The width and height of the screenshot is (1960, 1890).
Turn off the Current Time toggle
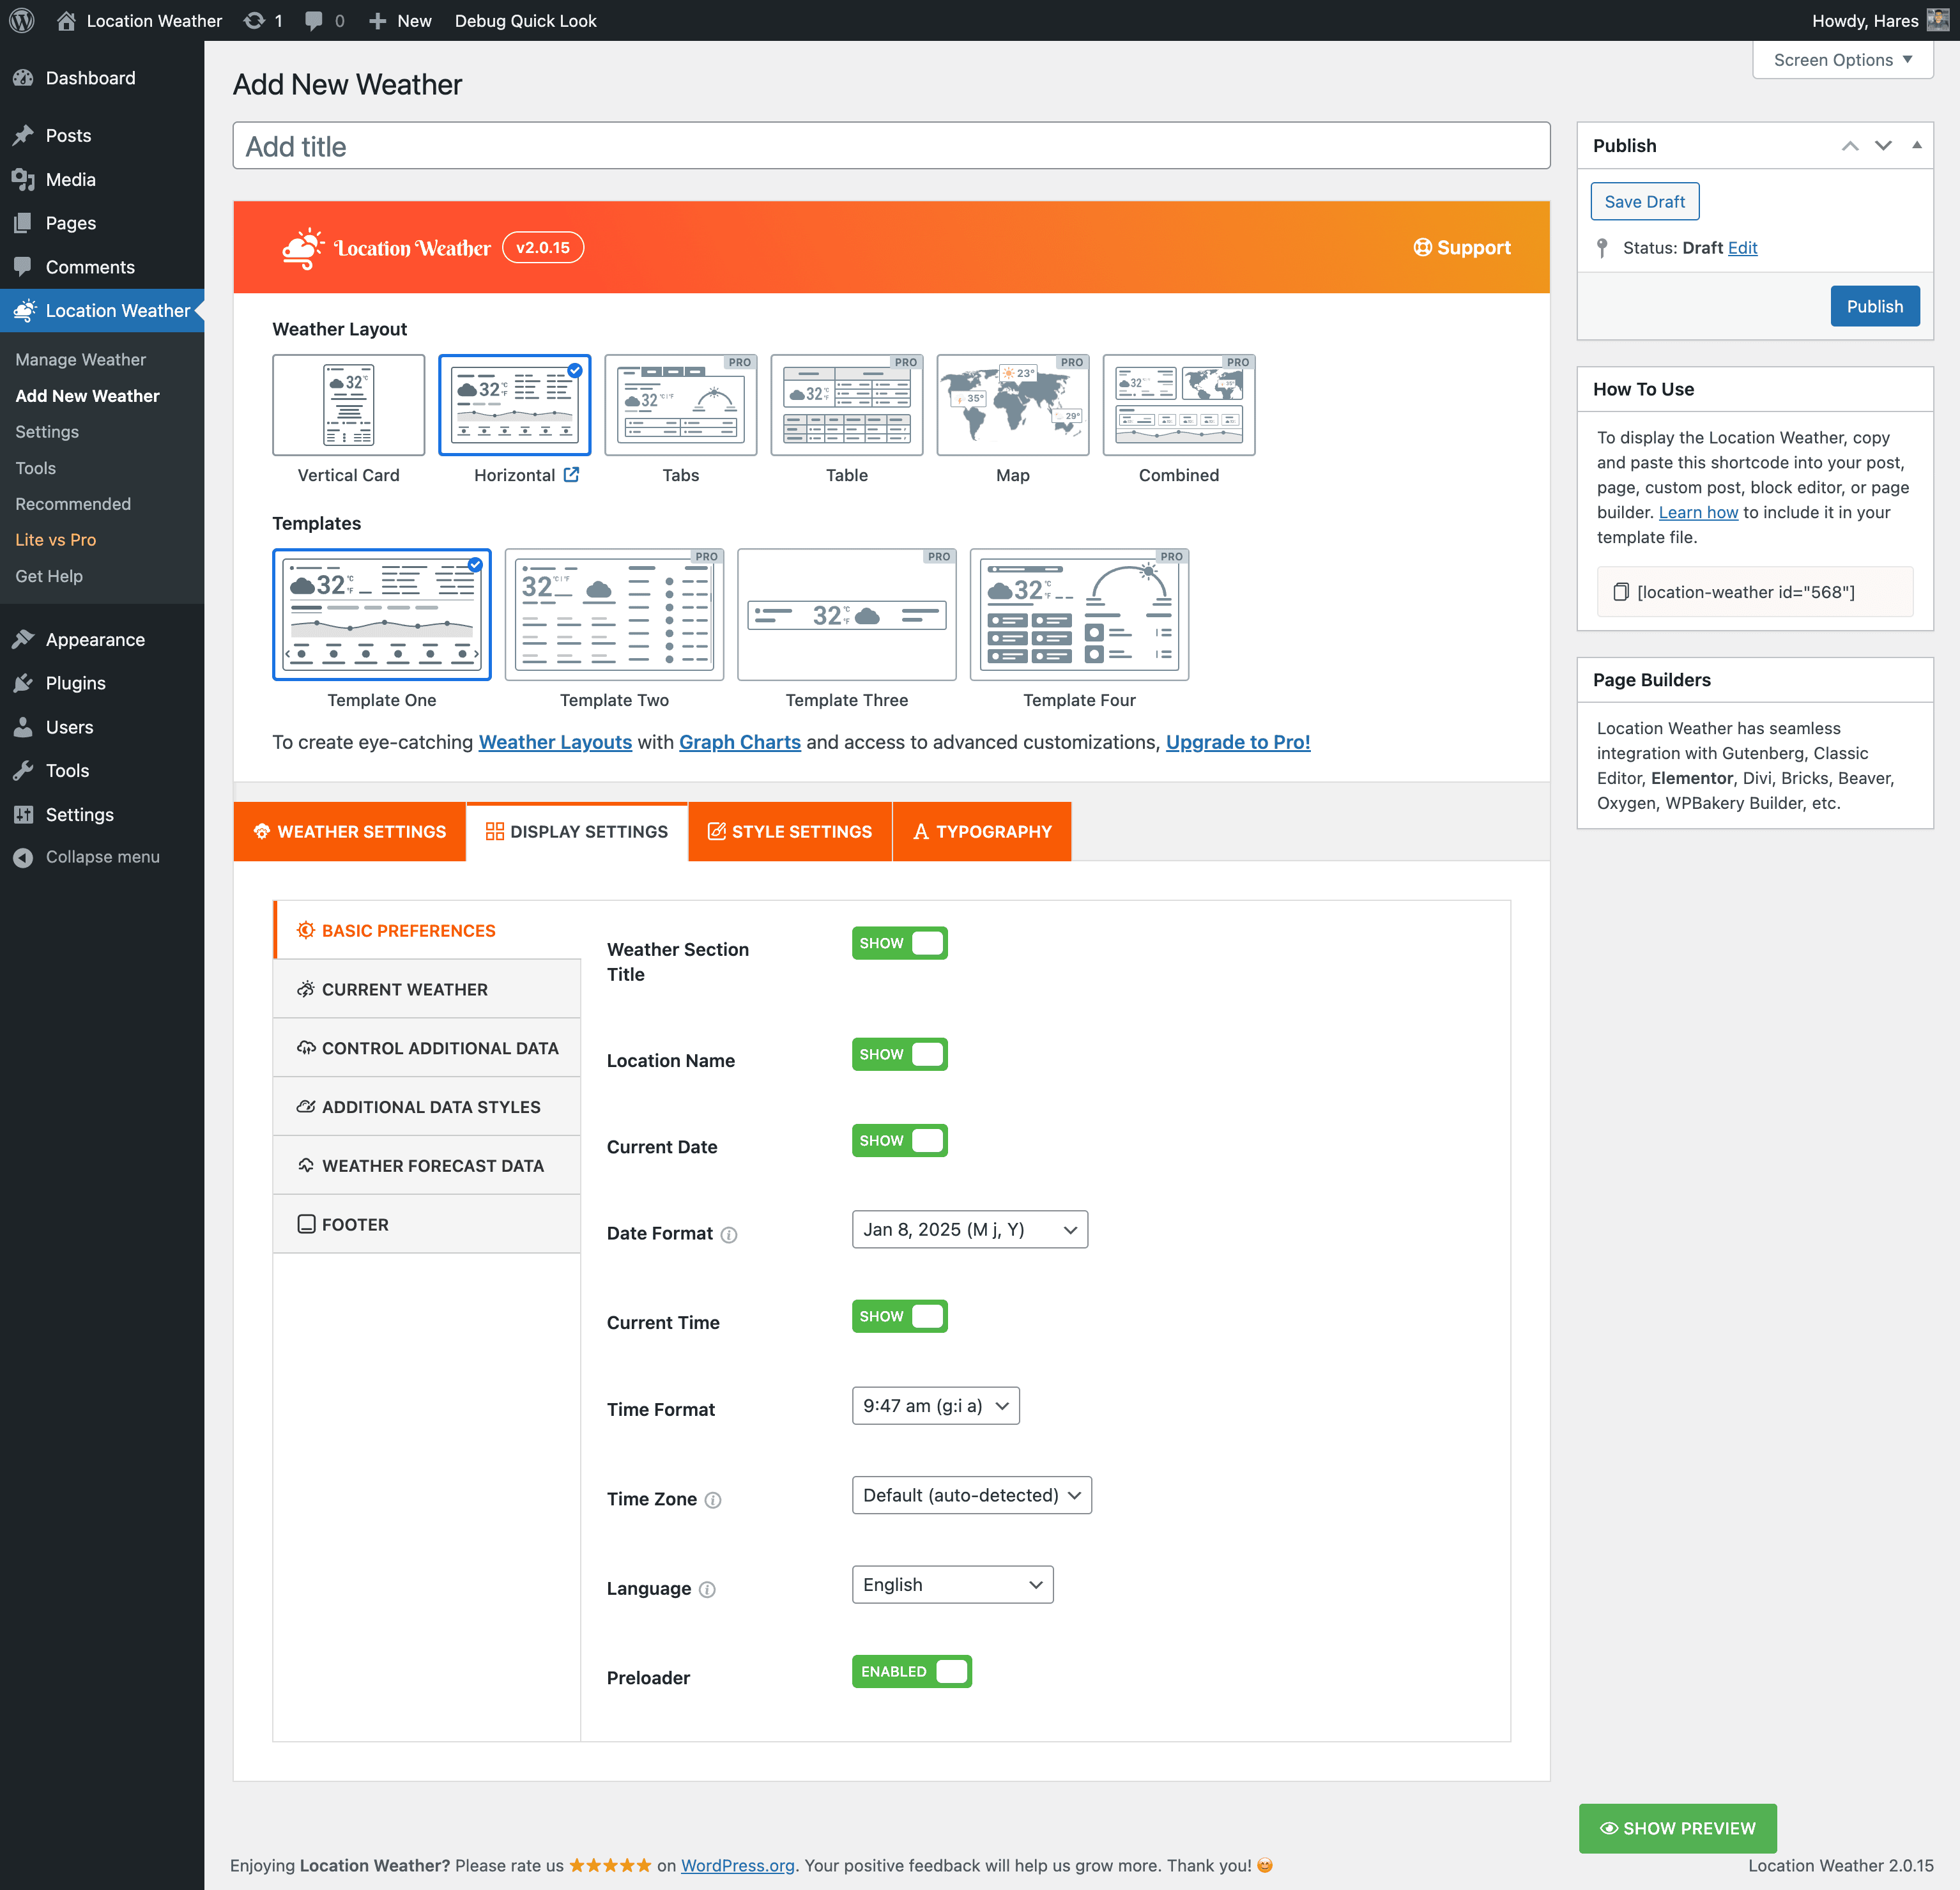click(899, 1316)
